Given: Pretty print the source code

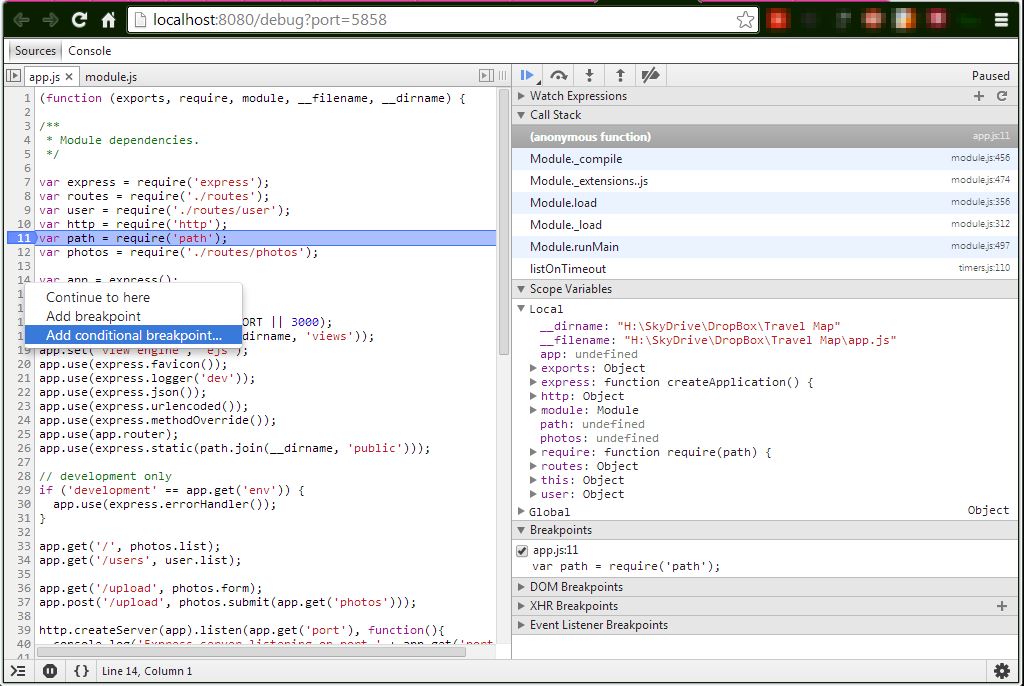Looking at the screenshot, I should coord(82,671).
